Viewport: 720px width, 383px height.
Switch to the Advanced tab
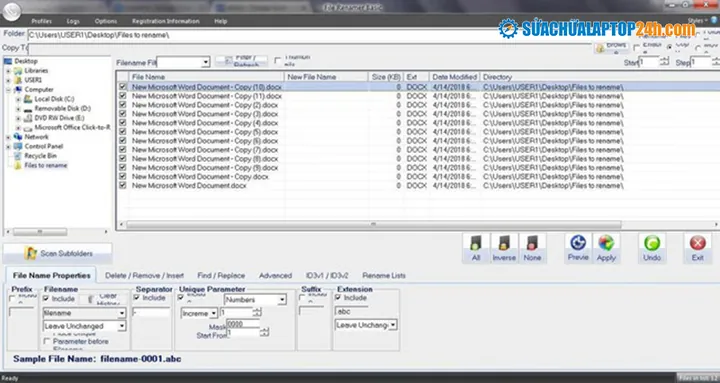tap(275, 276)
